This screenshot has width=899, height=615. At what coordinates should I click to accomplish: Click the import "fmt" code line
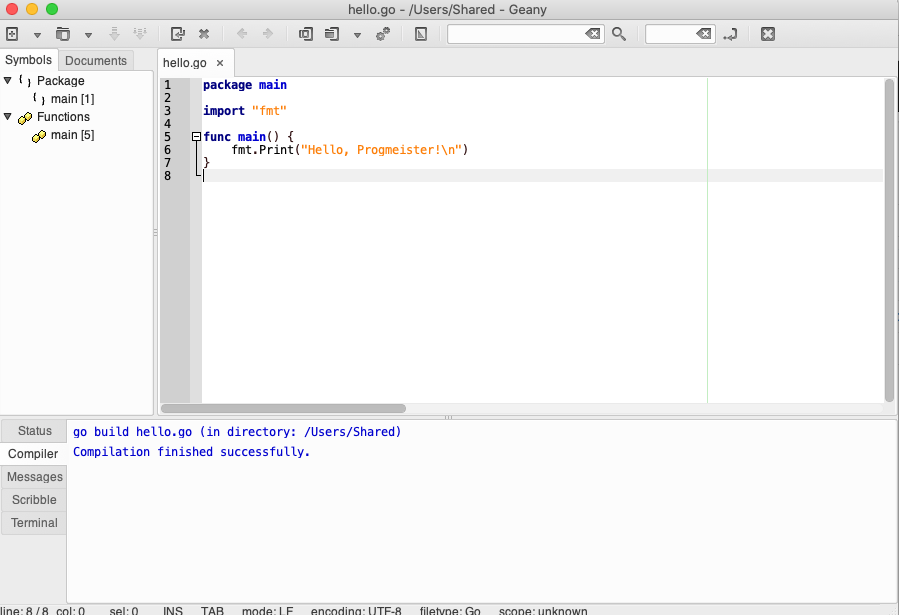click(245, 111)
